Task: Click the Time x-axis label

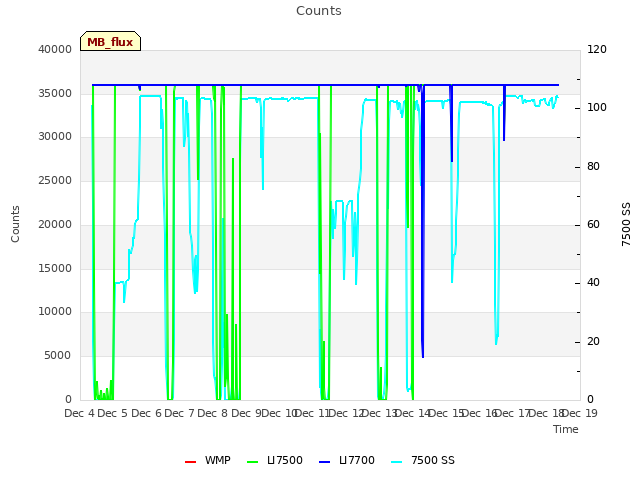Action: (x=566, y=429)
